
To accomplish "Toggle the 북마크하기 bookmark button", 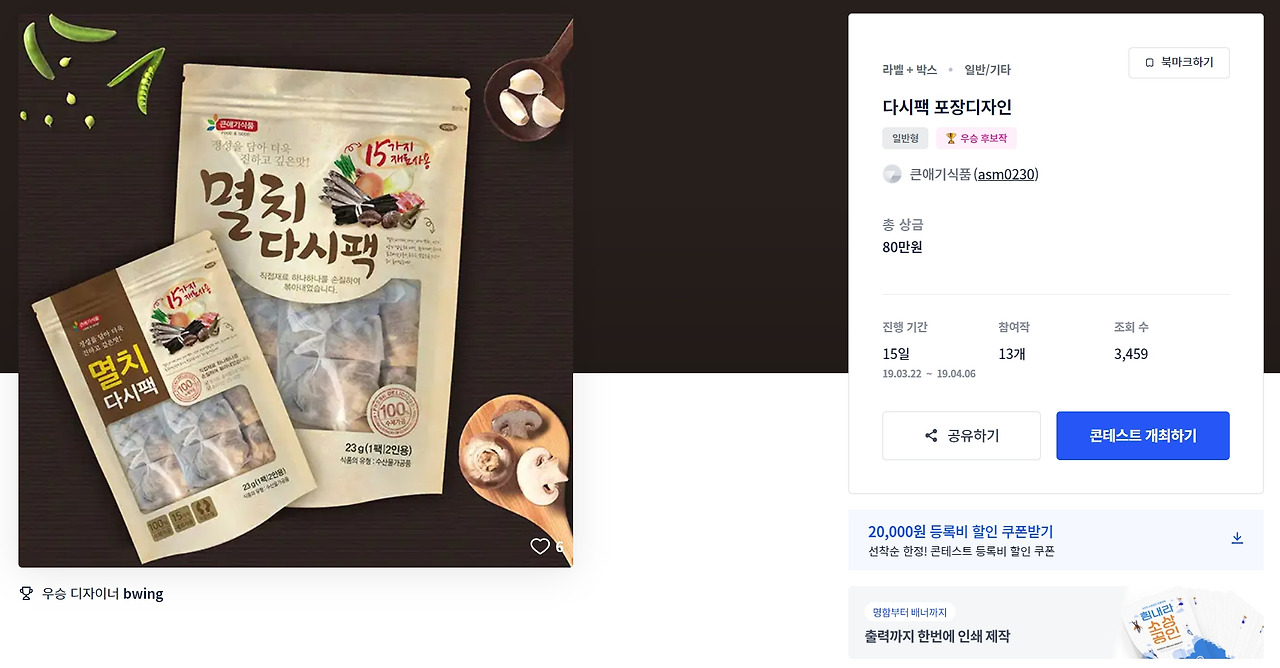I will click(1179, 62).
